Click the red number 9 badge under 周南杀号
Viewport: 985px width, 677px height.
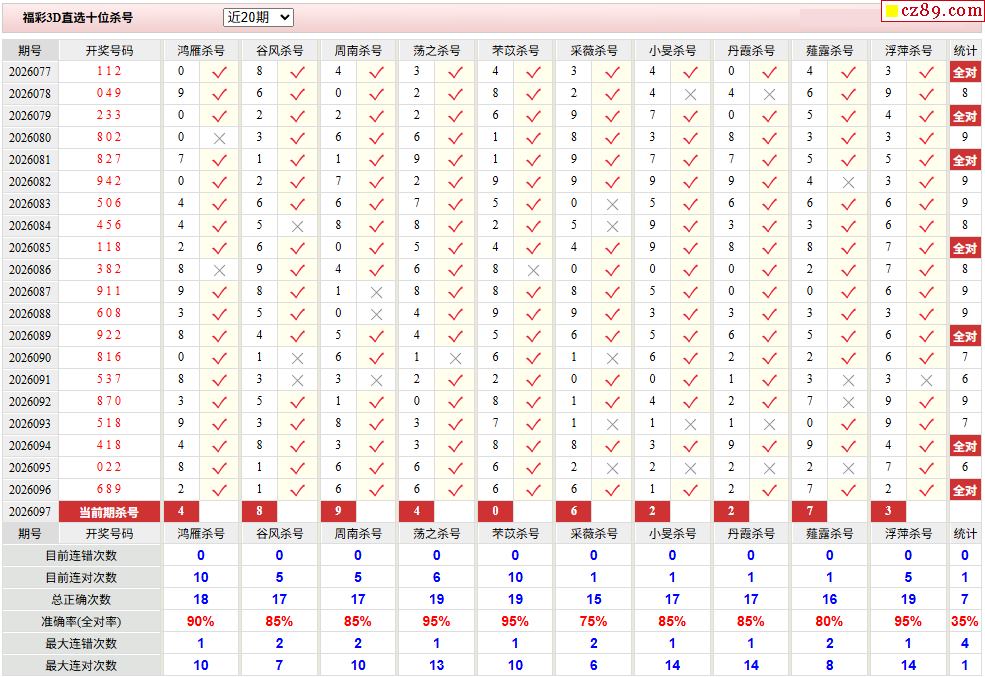[x=338, y=512]
